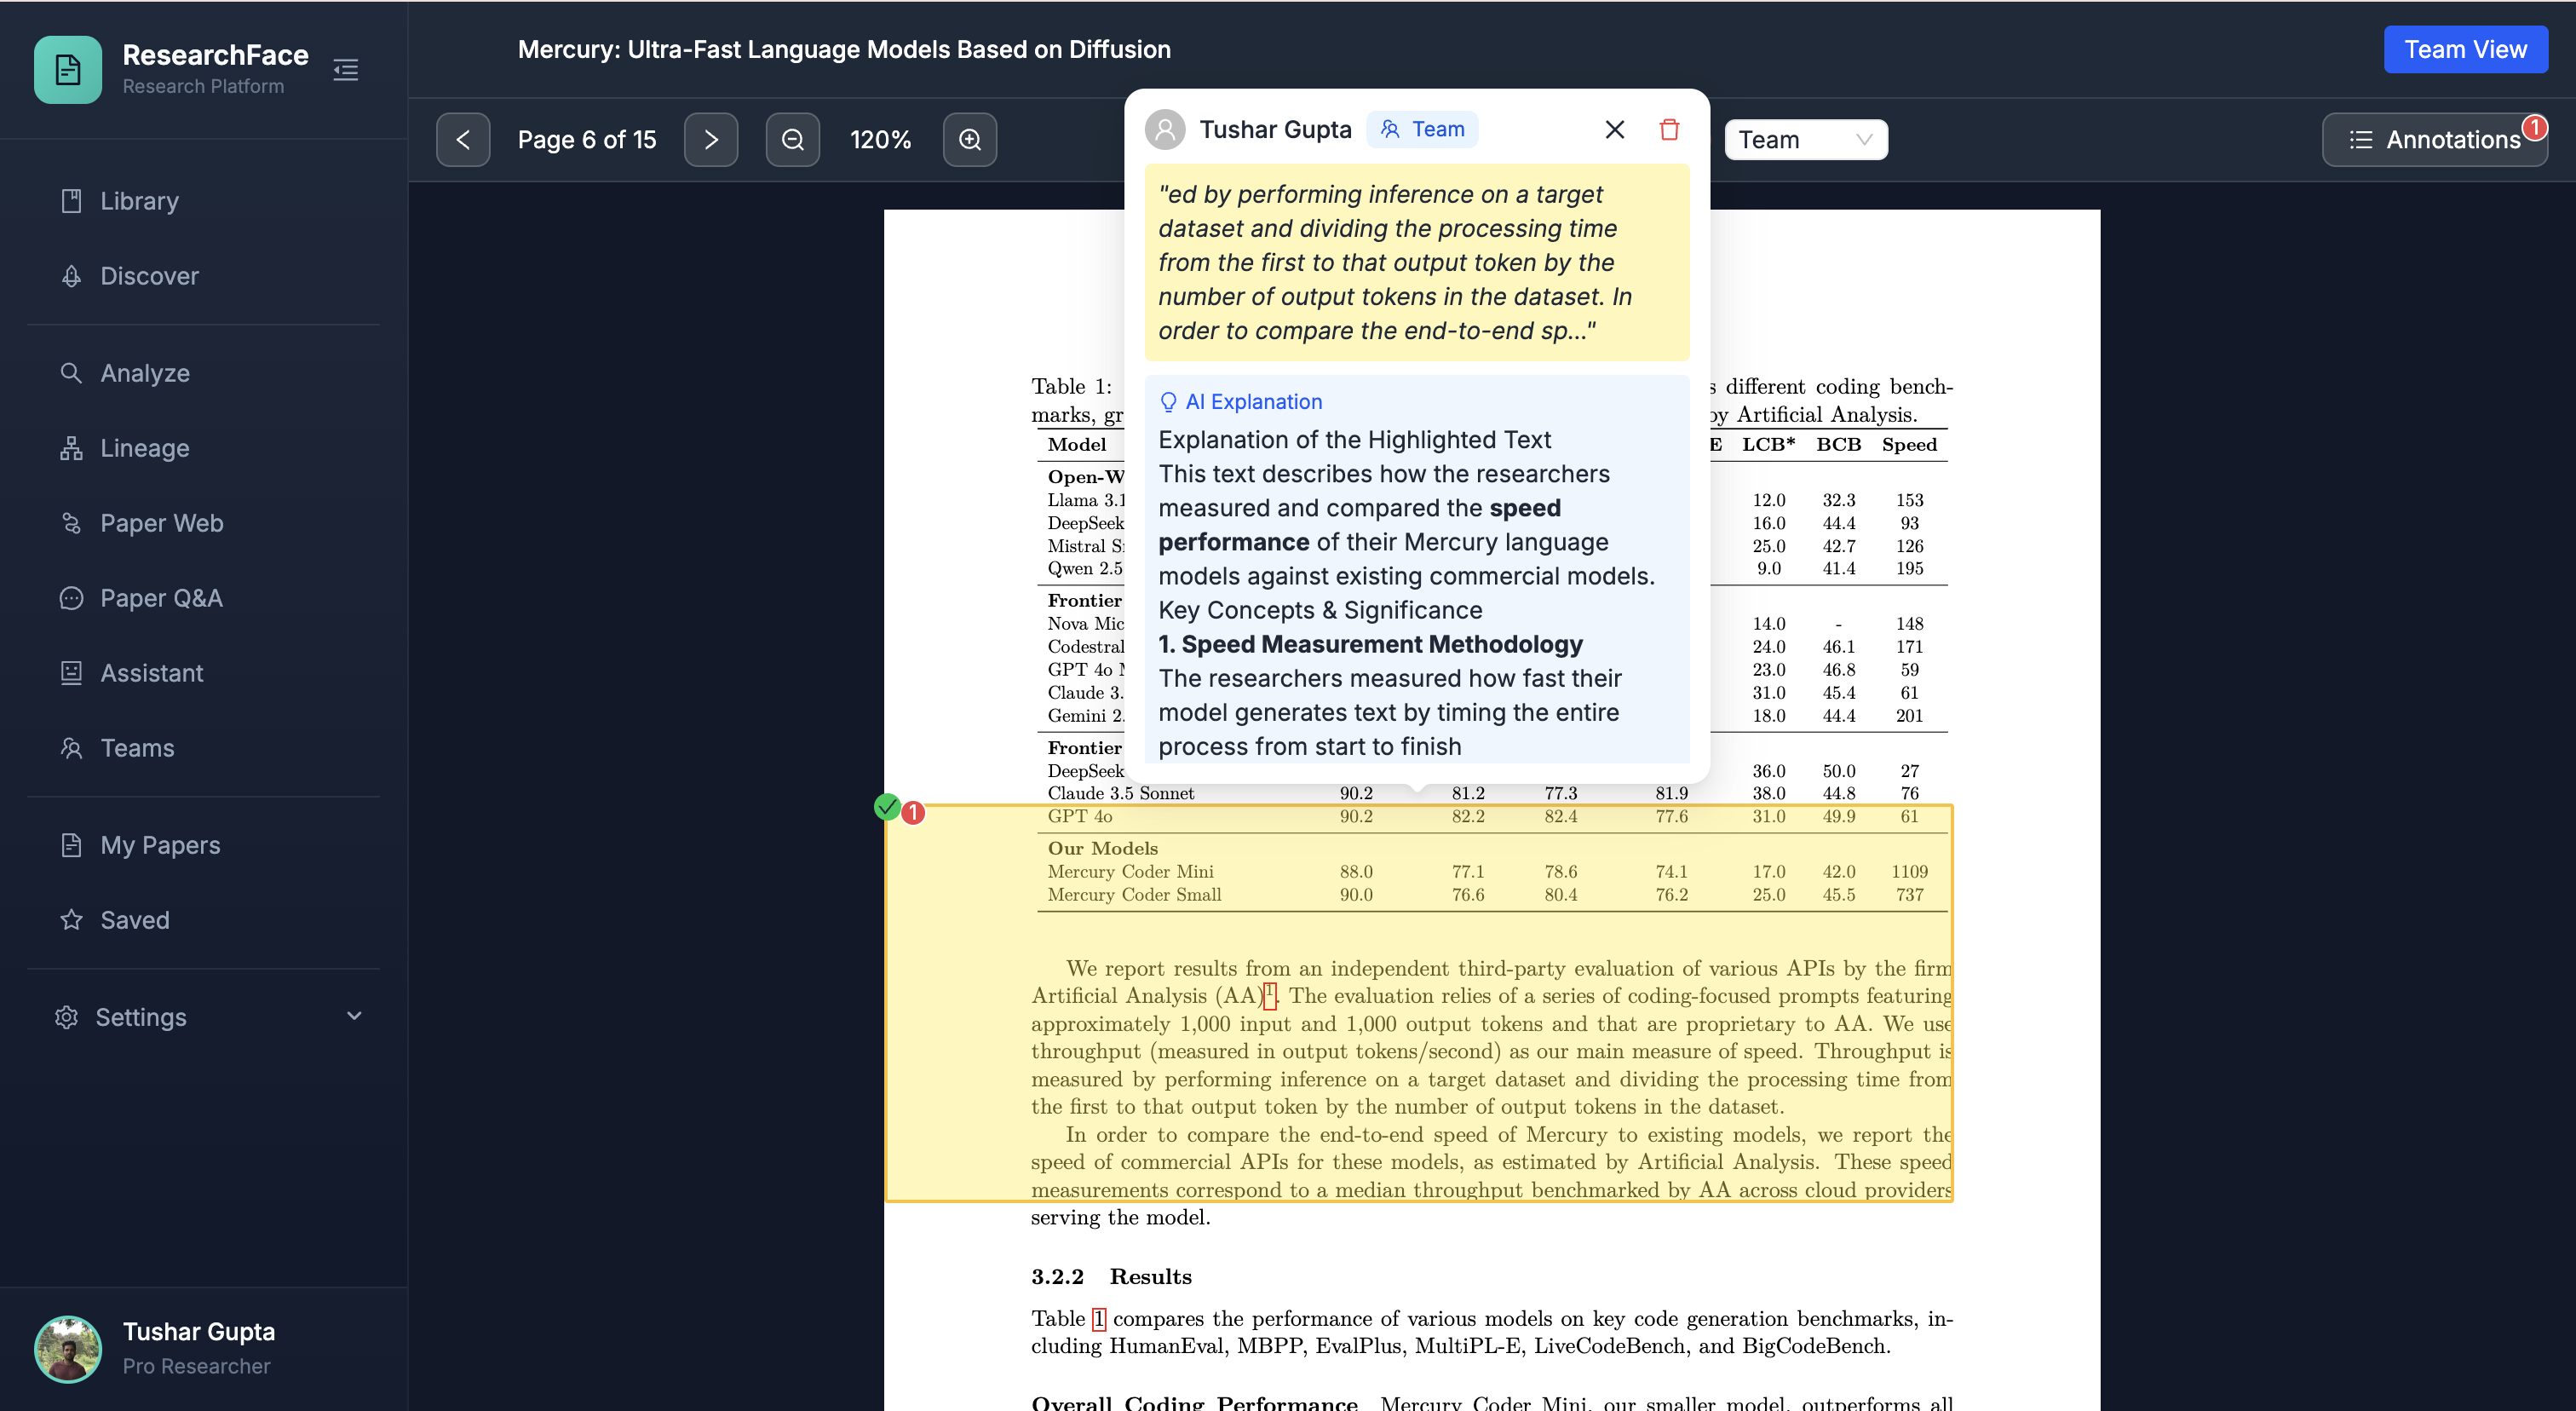
Task: Toggle the green checkmark on the highlighted annotation
Action: [886, 806]
